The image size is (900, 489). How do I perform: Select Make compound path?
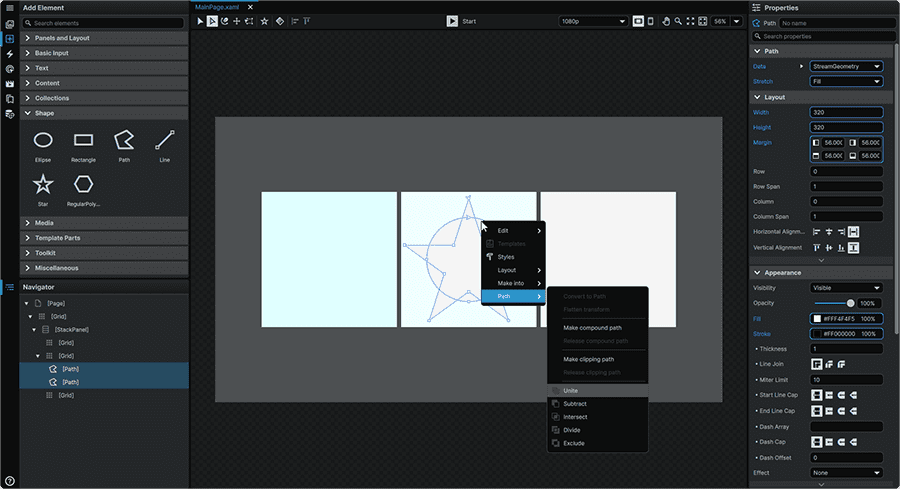[x=598, y=328]
